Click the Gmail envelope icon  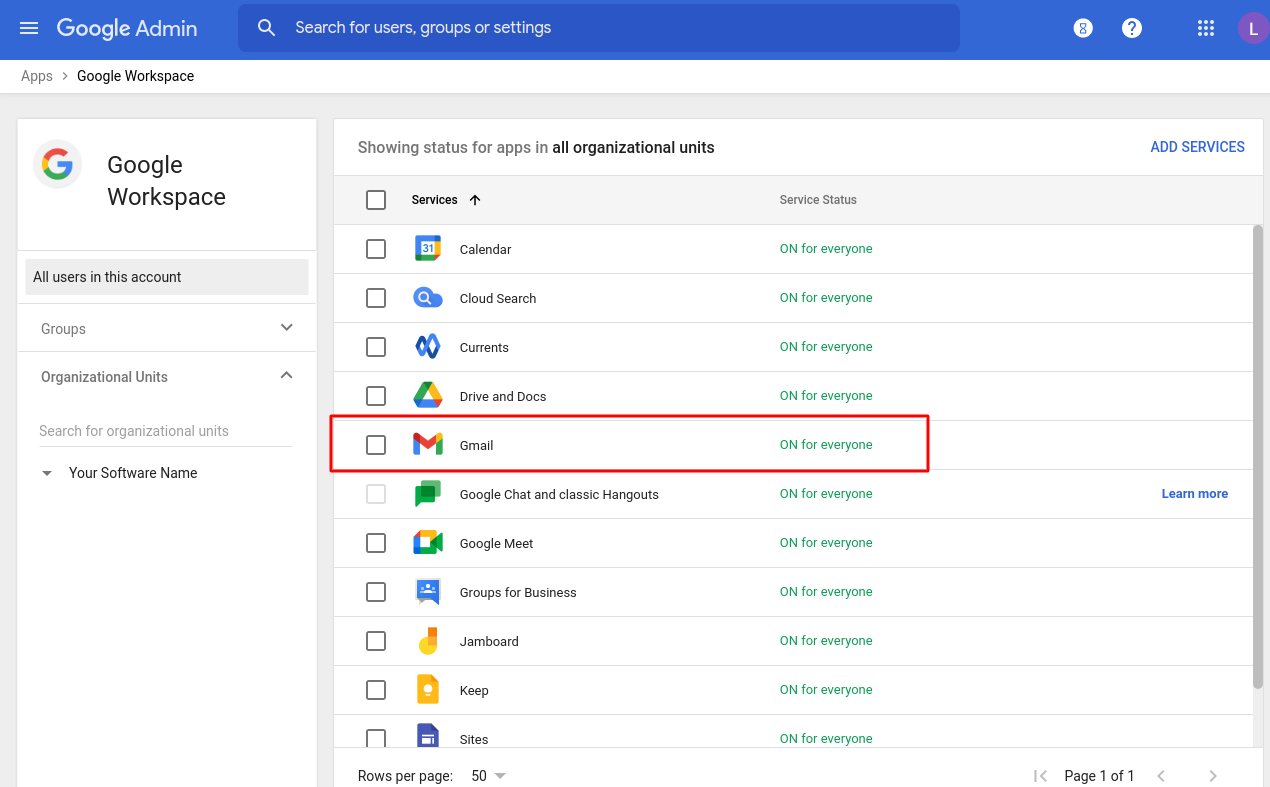pos(428,445)
